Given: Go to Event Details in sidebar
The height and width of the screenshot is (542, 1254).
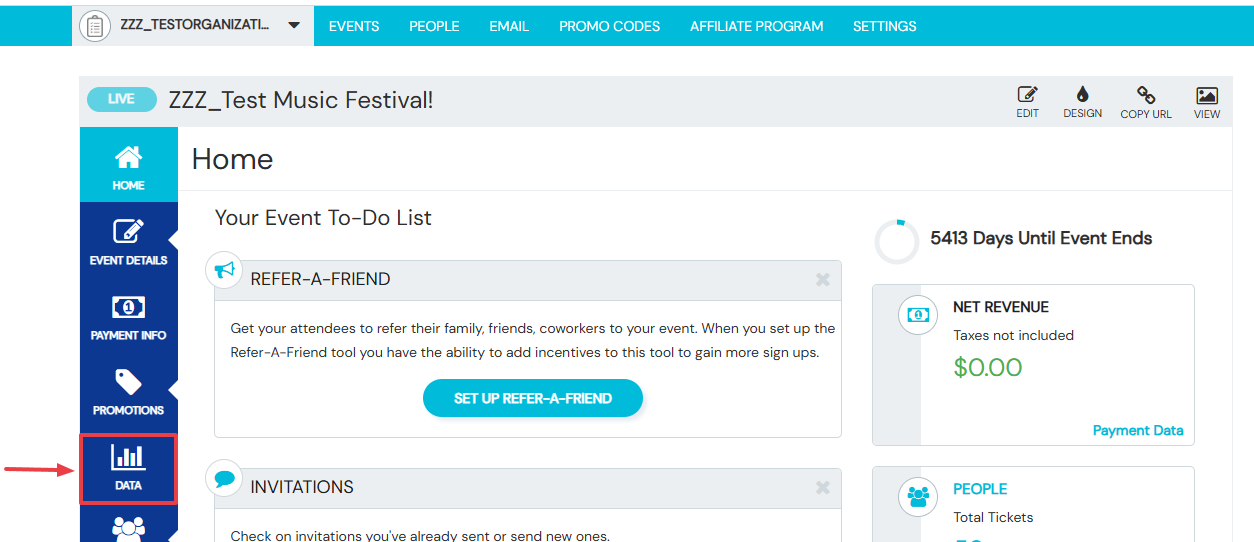Looking at the screenshot, I should pyautogui.click(x=128, y=241).
